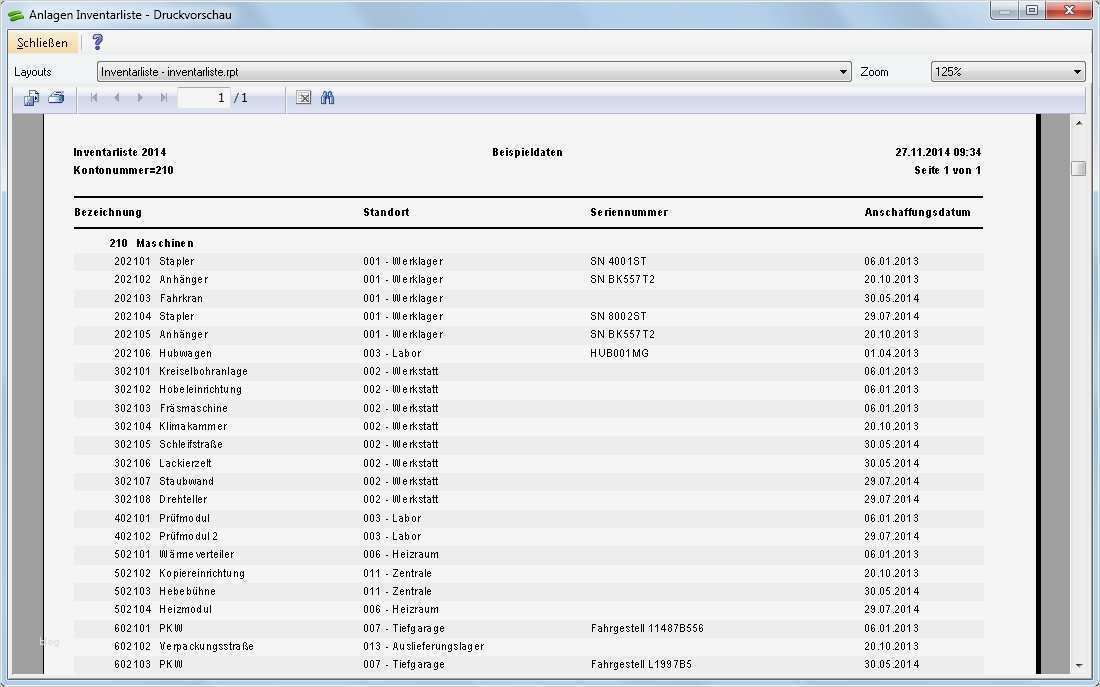The height and width of the screenshot is (687, 1100).
Task: Jump to last page arrow
Action: (x=163, y=98)
